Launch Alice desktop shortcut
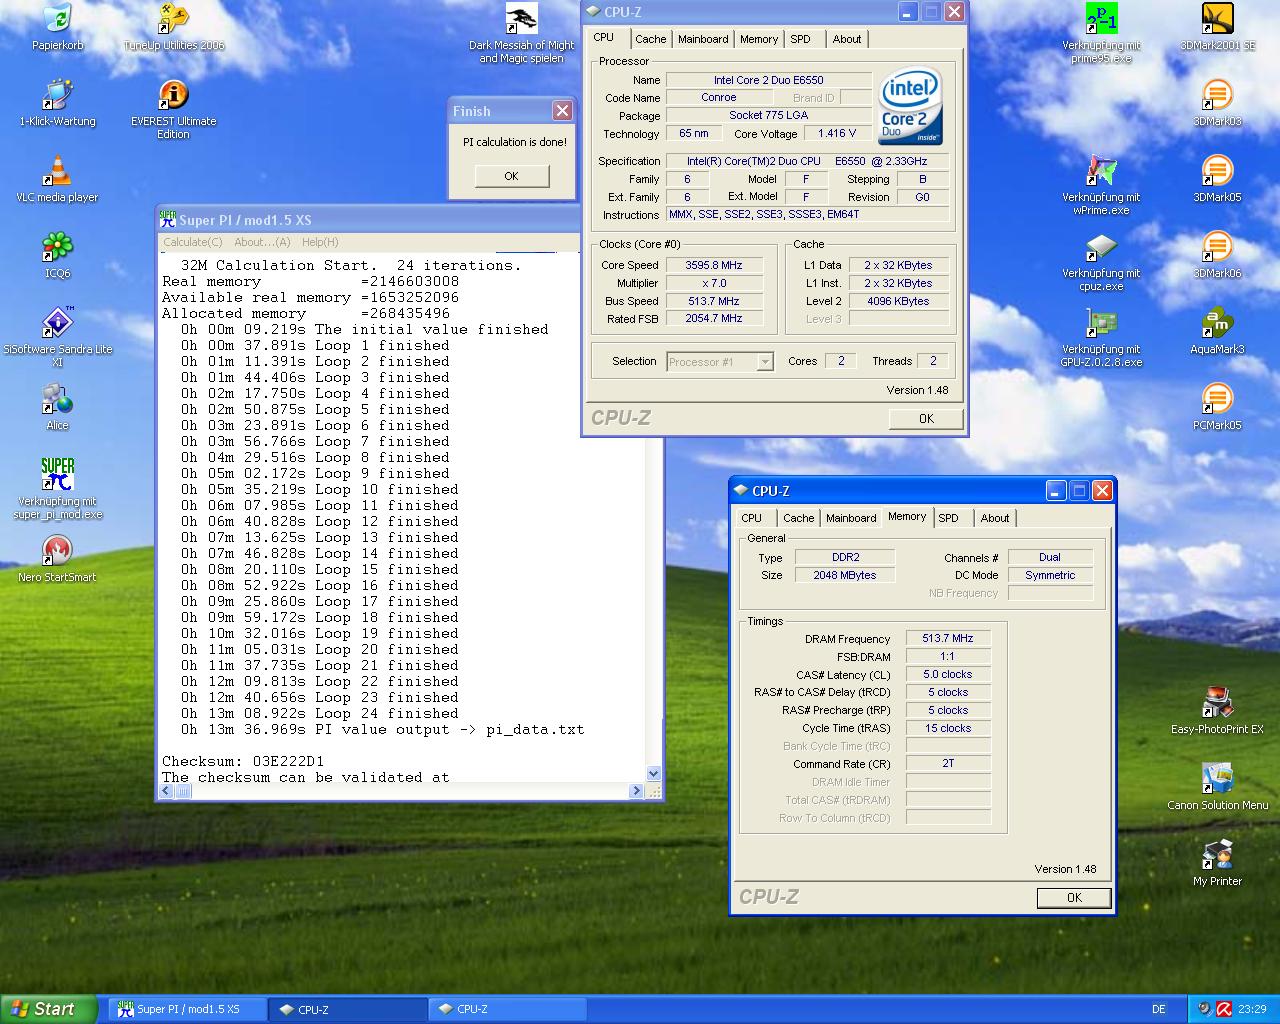Screen dimensions: 1280x1024 click(57, 400)
